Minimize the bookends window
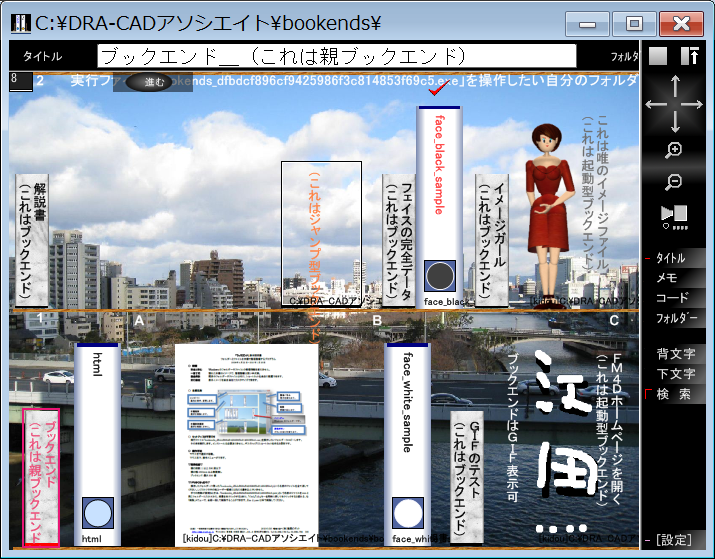 tap(587, 24)
